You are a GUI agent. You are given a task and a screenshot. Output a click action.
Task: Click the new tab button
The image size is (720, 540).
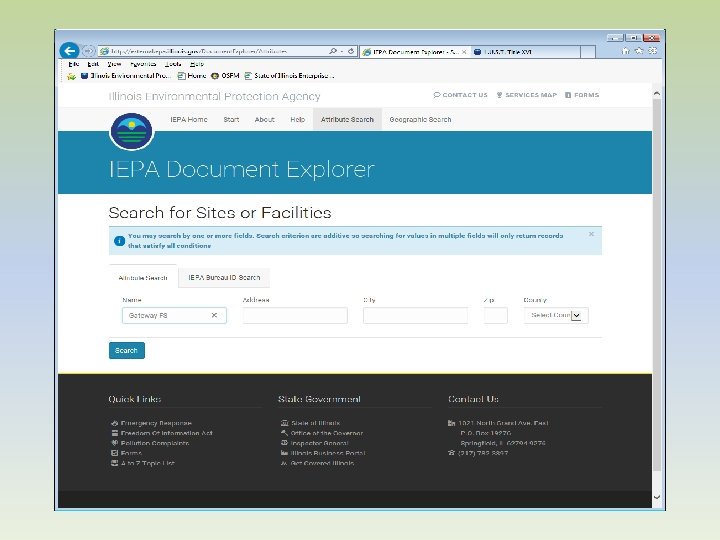pyautogui.click(x=588, y=52)
